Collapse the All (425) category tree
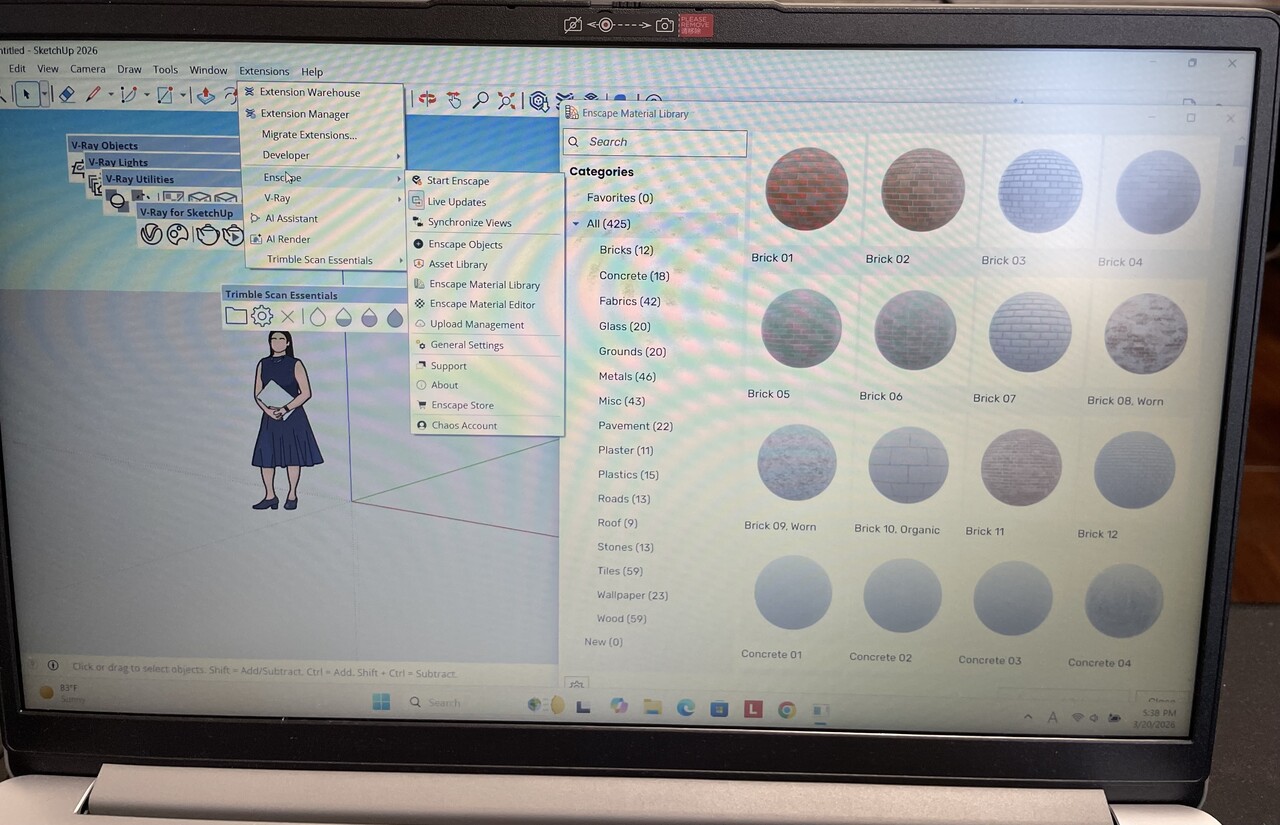 pos(576,224)
